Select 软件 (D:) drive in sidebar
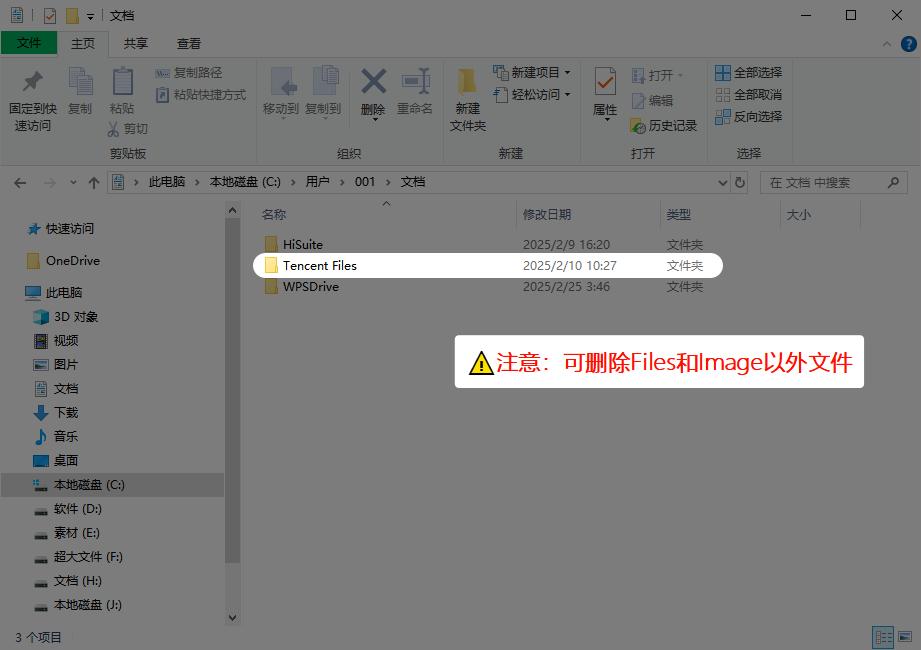 77,509
